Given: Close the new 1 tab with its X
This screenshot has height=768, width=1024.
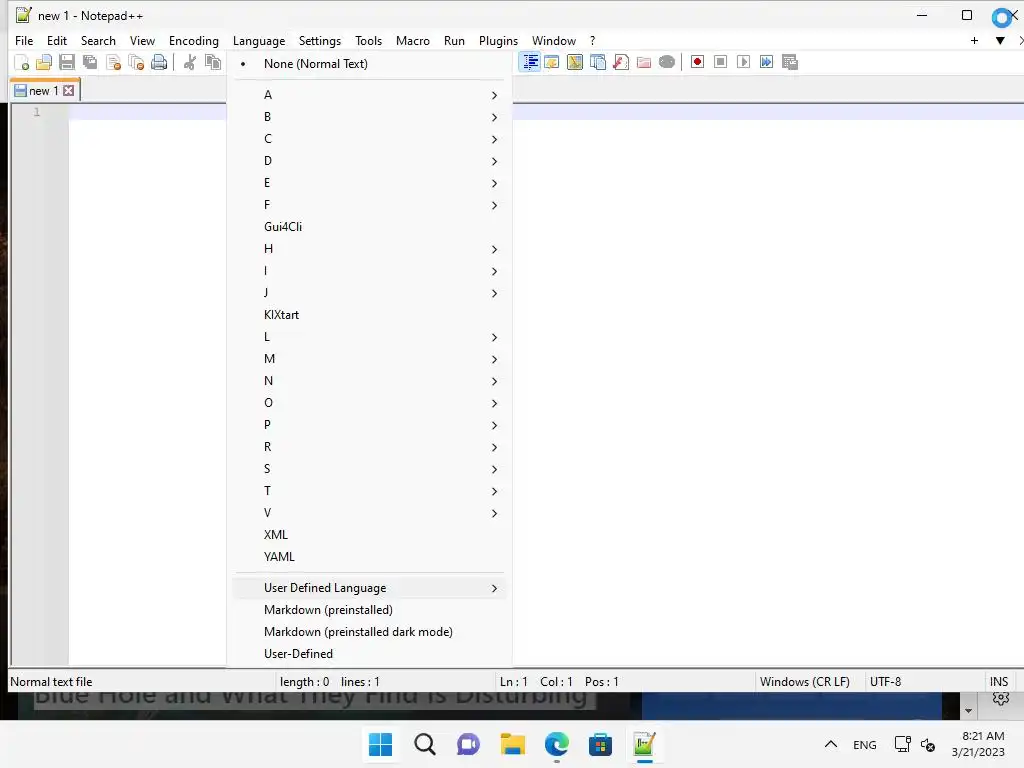Looking at the screenshot, I should 69,91.
